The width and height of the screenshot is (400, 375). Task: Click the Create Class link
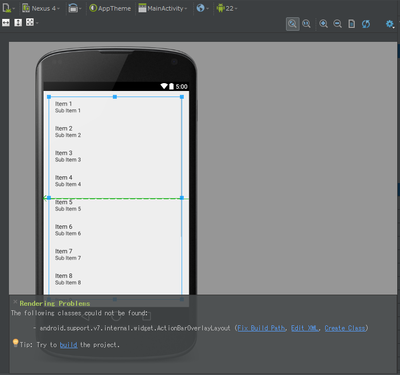(x=345, y=328)
